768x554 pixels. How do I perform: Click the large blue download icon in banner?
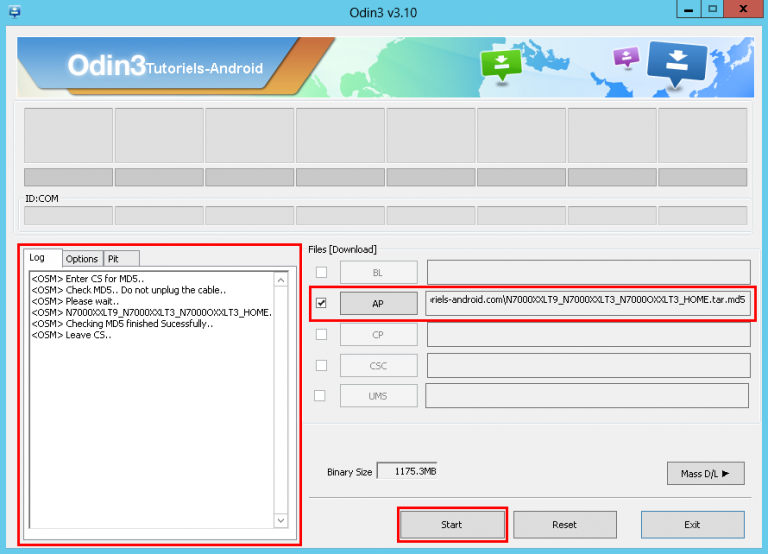(676, 63)
